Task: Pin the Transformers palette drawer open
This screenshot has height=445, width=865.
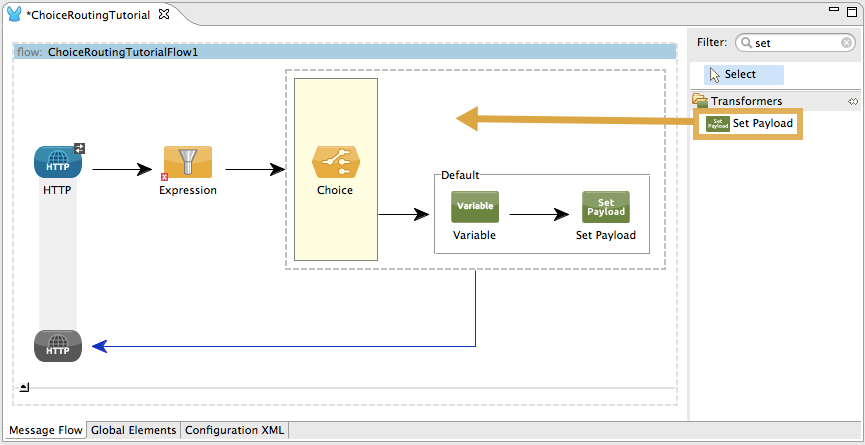Action: click(x=853, y=101)
